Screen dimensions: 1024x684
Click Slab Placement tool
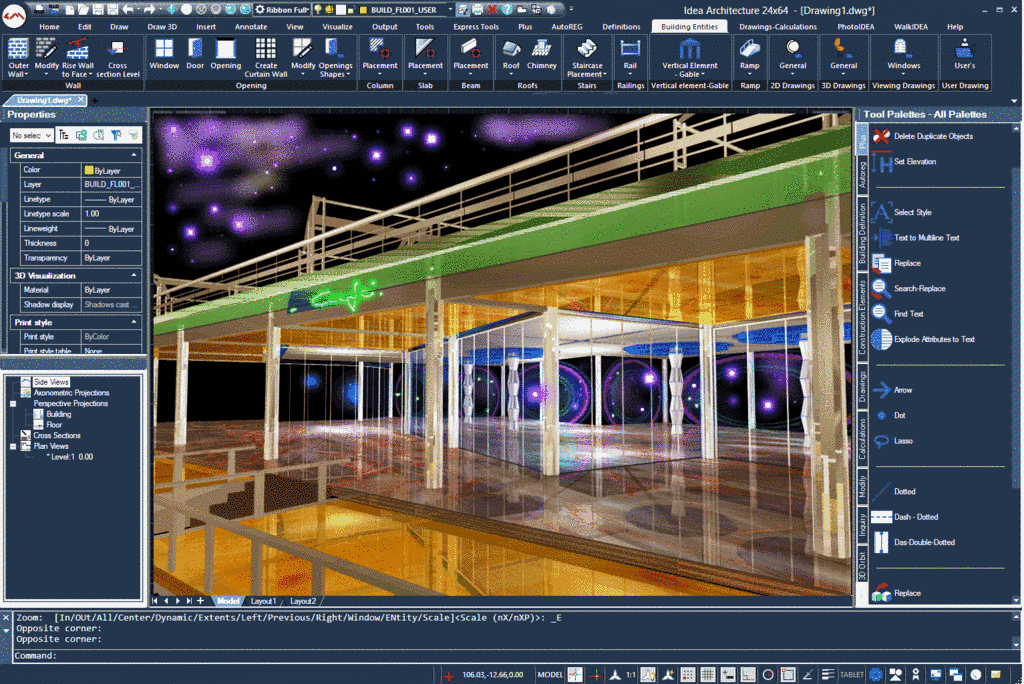425,57
